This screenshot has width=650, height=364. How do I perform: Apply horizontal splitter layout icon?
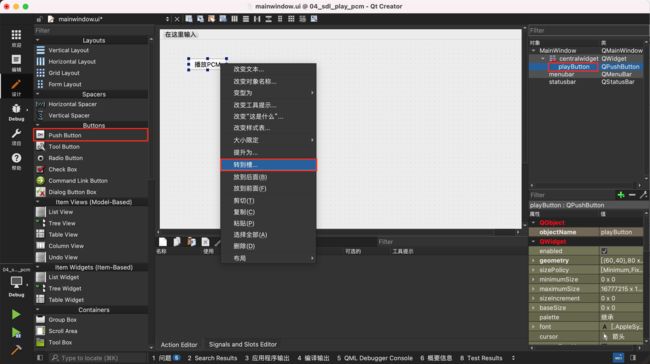(257, 19)
